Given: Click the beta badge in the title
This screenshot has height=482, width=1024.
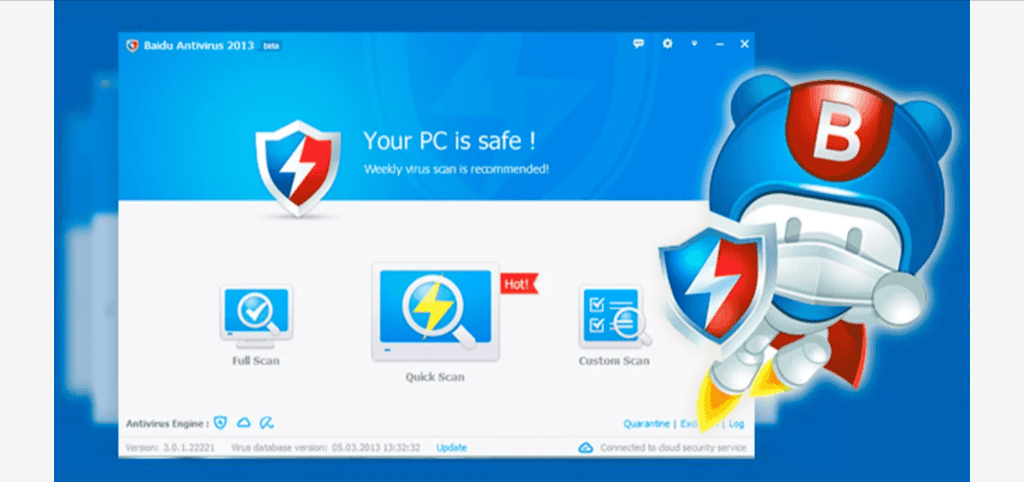Looking at the screenshot, I should click(271, 46).
